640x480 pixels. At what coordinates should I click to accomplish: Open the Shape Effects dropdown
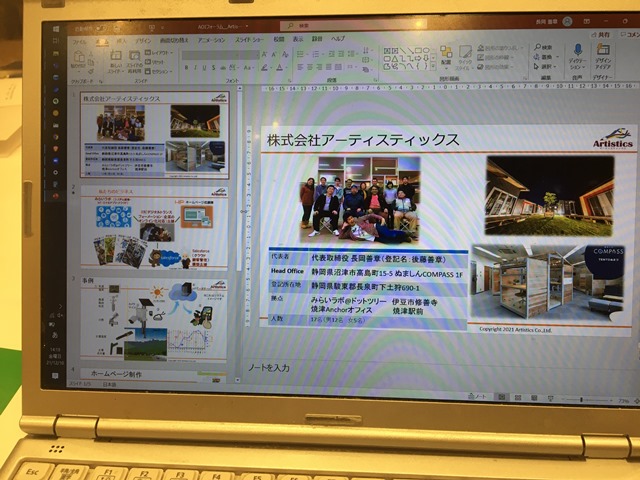(496, 67)
